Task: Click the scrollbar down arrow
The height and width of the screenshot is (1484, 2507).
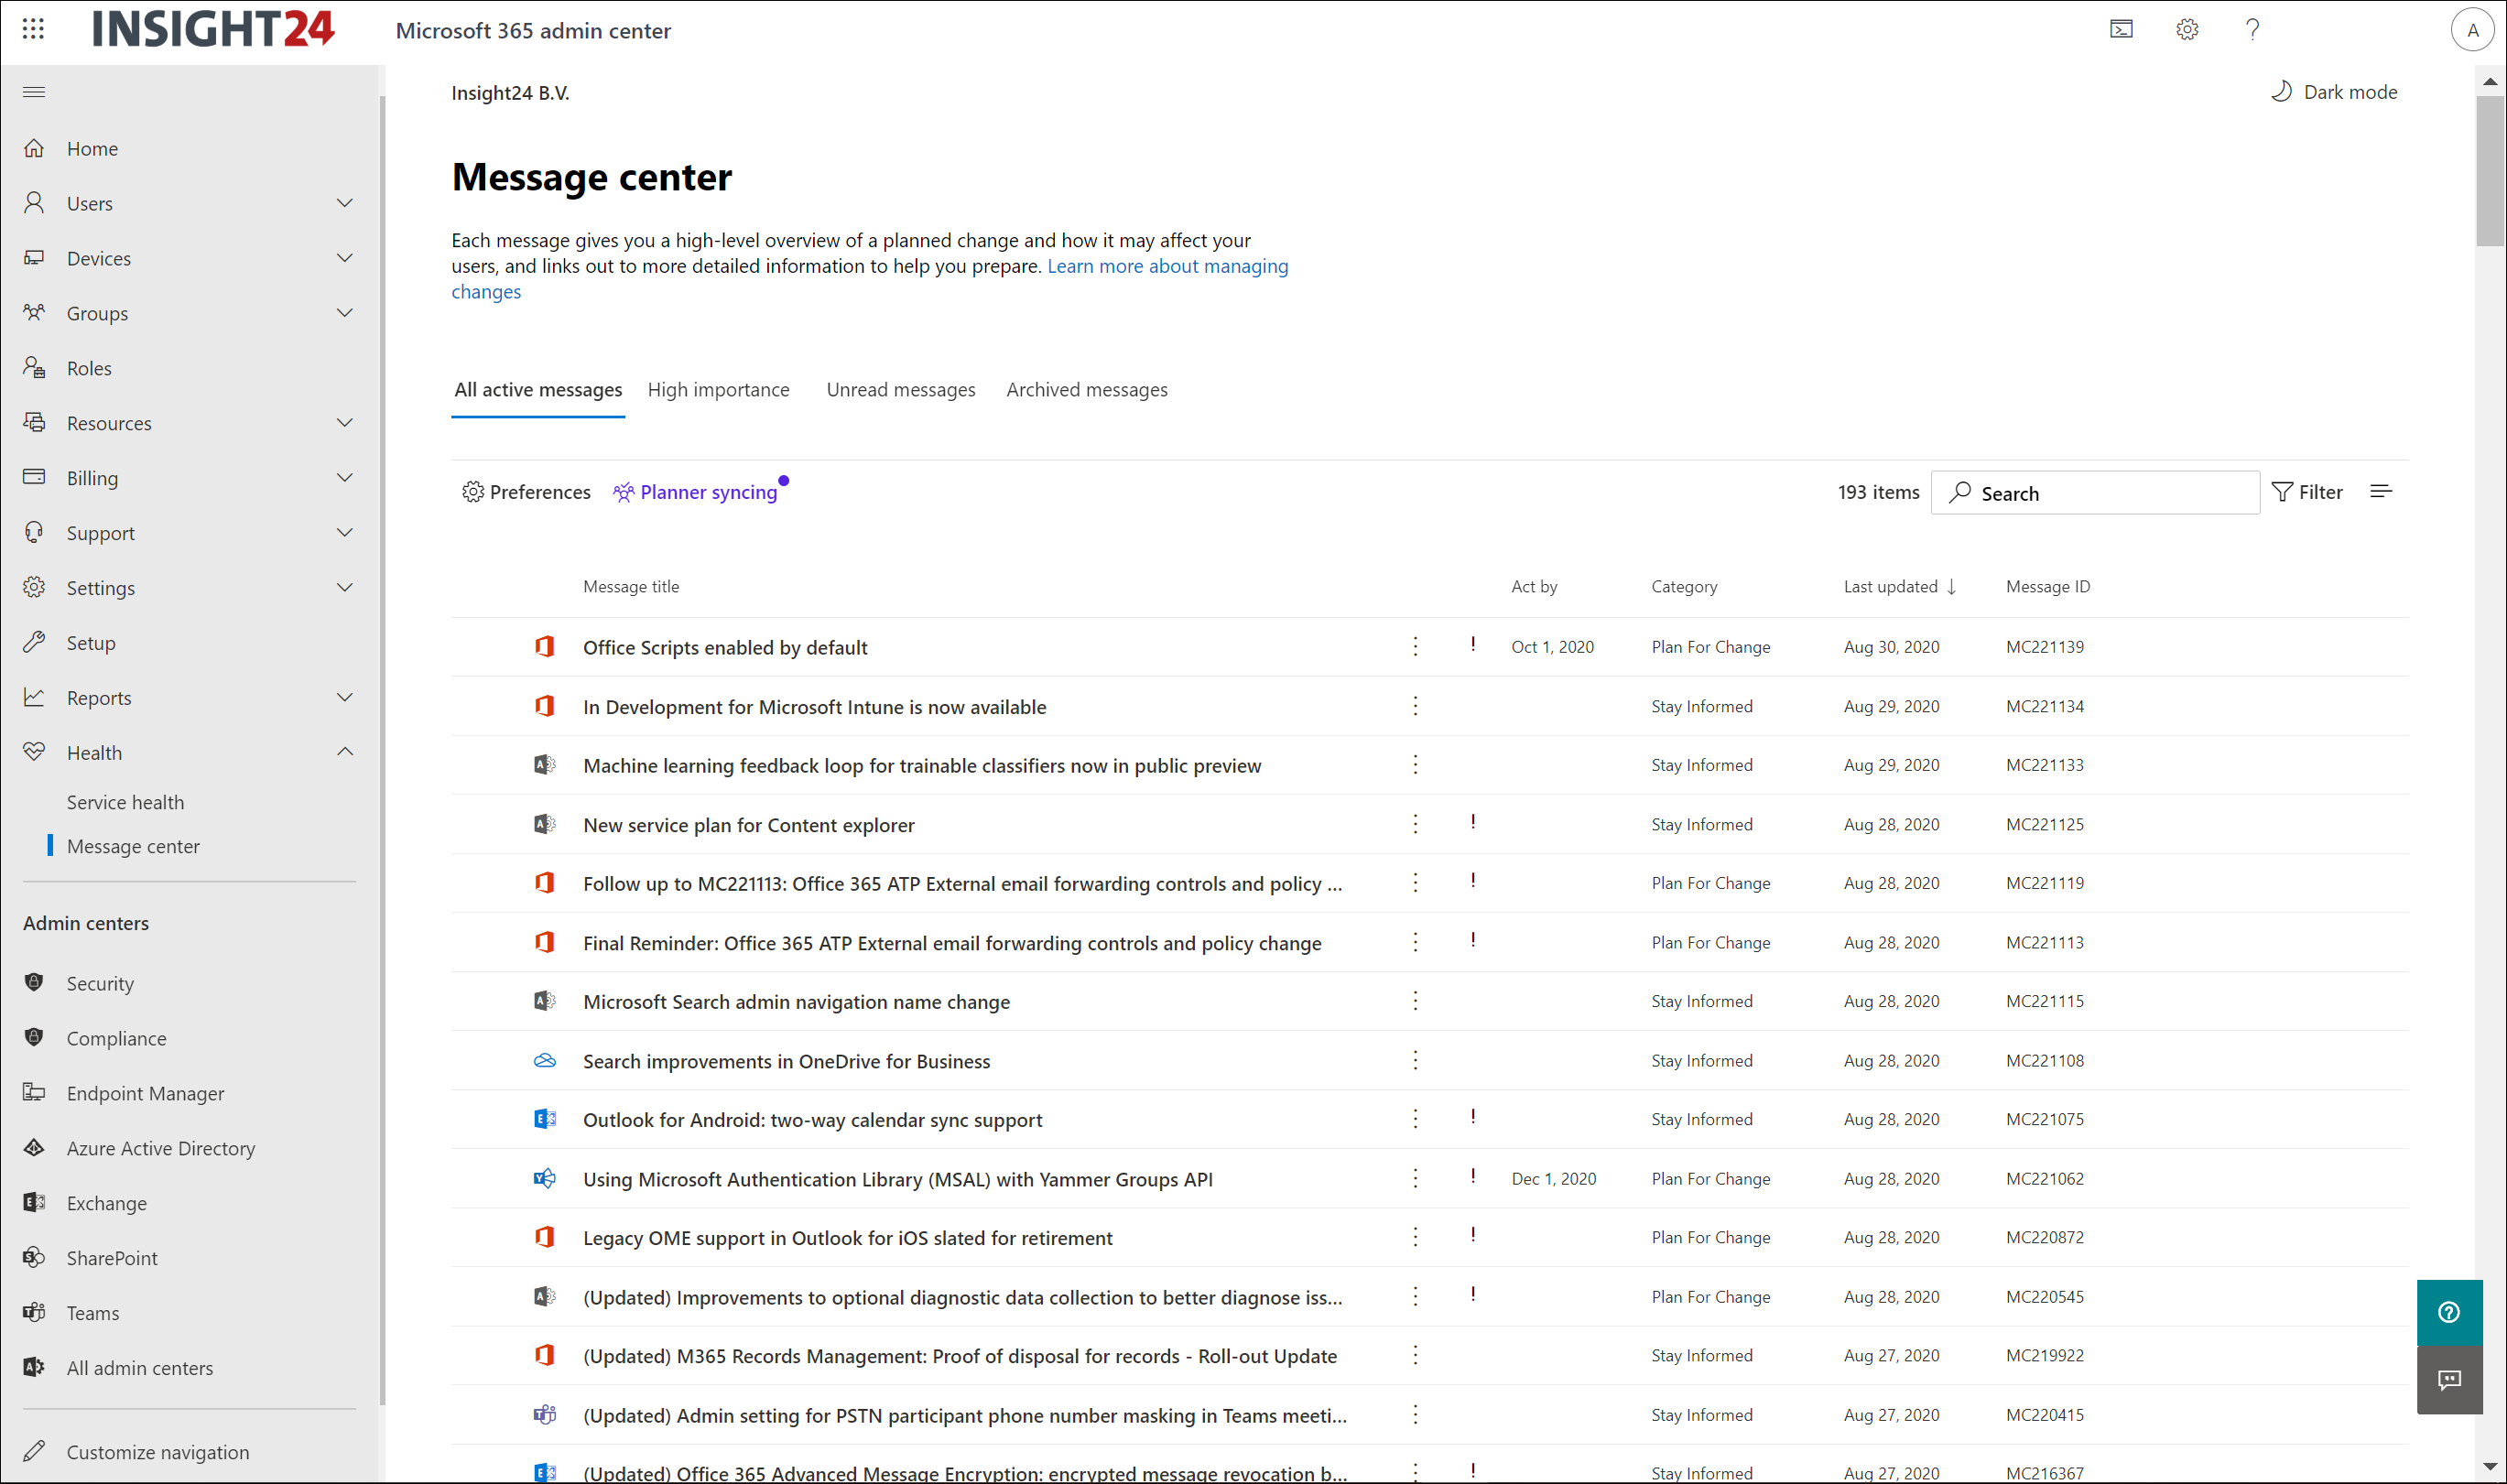Action: tap(2490, 1468)
